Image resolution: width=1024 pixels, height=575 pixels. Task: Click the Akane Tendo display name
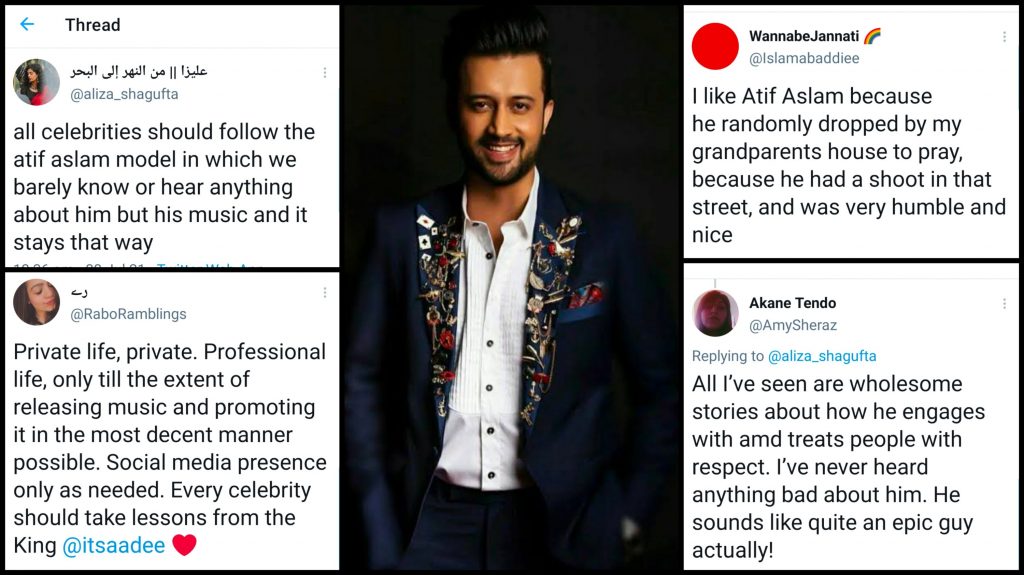pyautogui.click(x=792, y=303)
